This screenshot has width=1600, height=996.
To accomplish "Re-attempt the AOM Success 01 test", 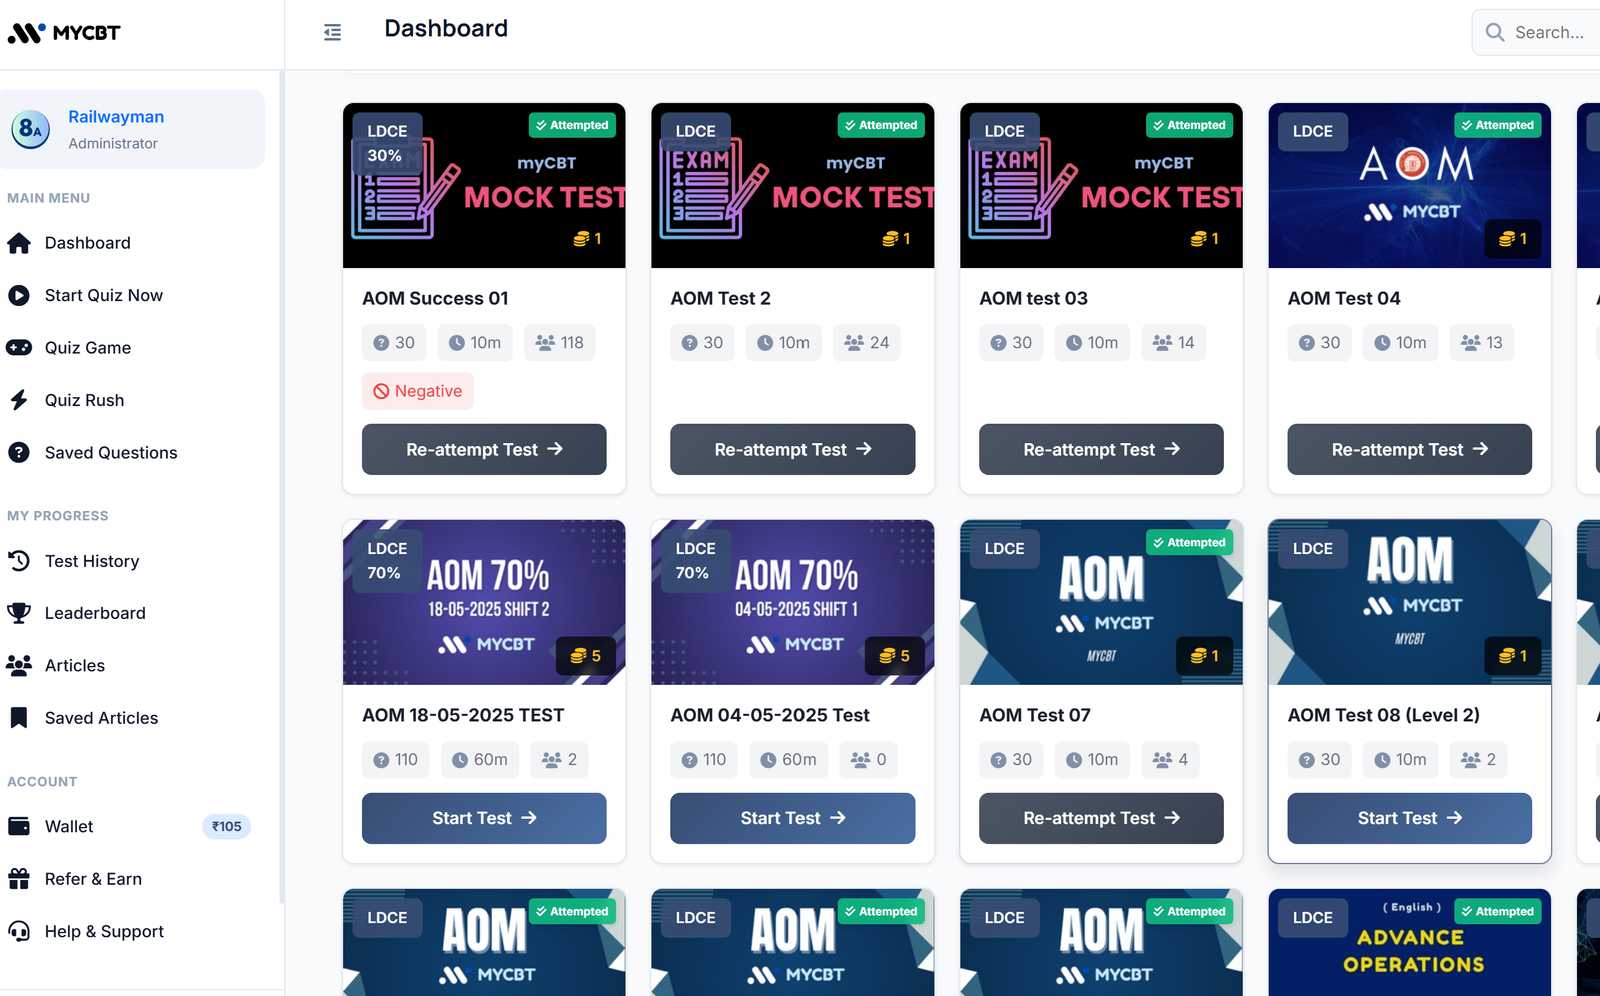I will [483, 449].
